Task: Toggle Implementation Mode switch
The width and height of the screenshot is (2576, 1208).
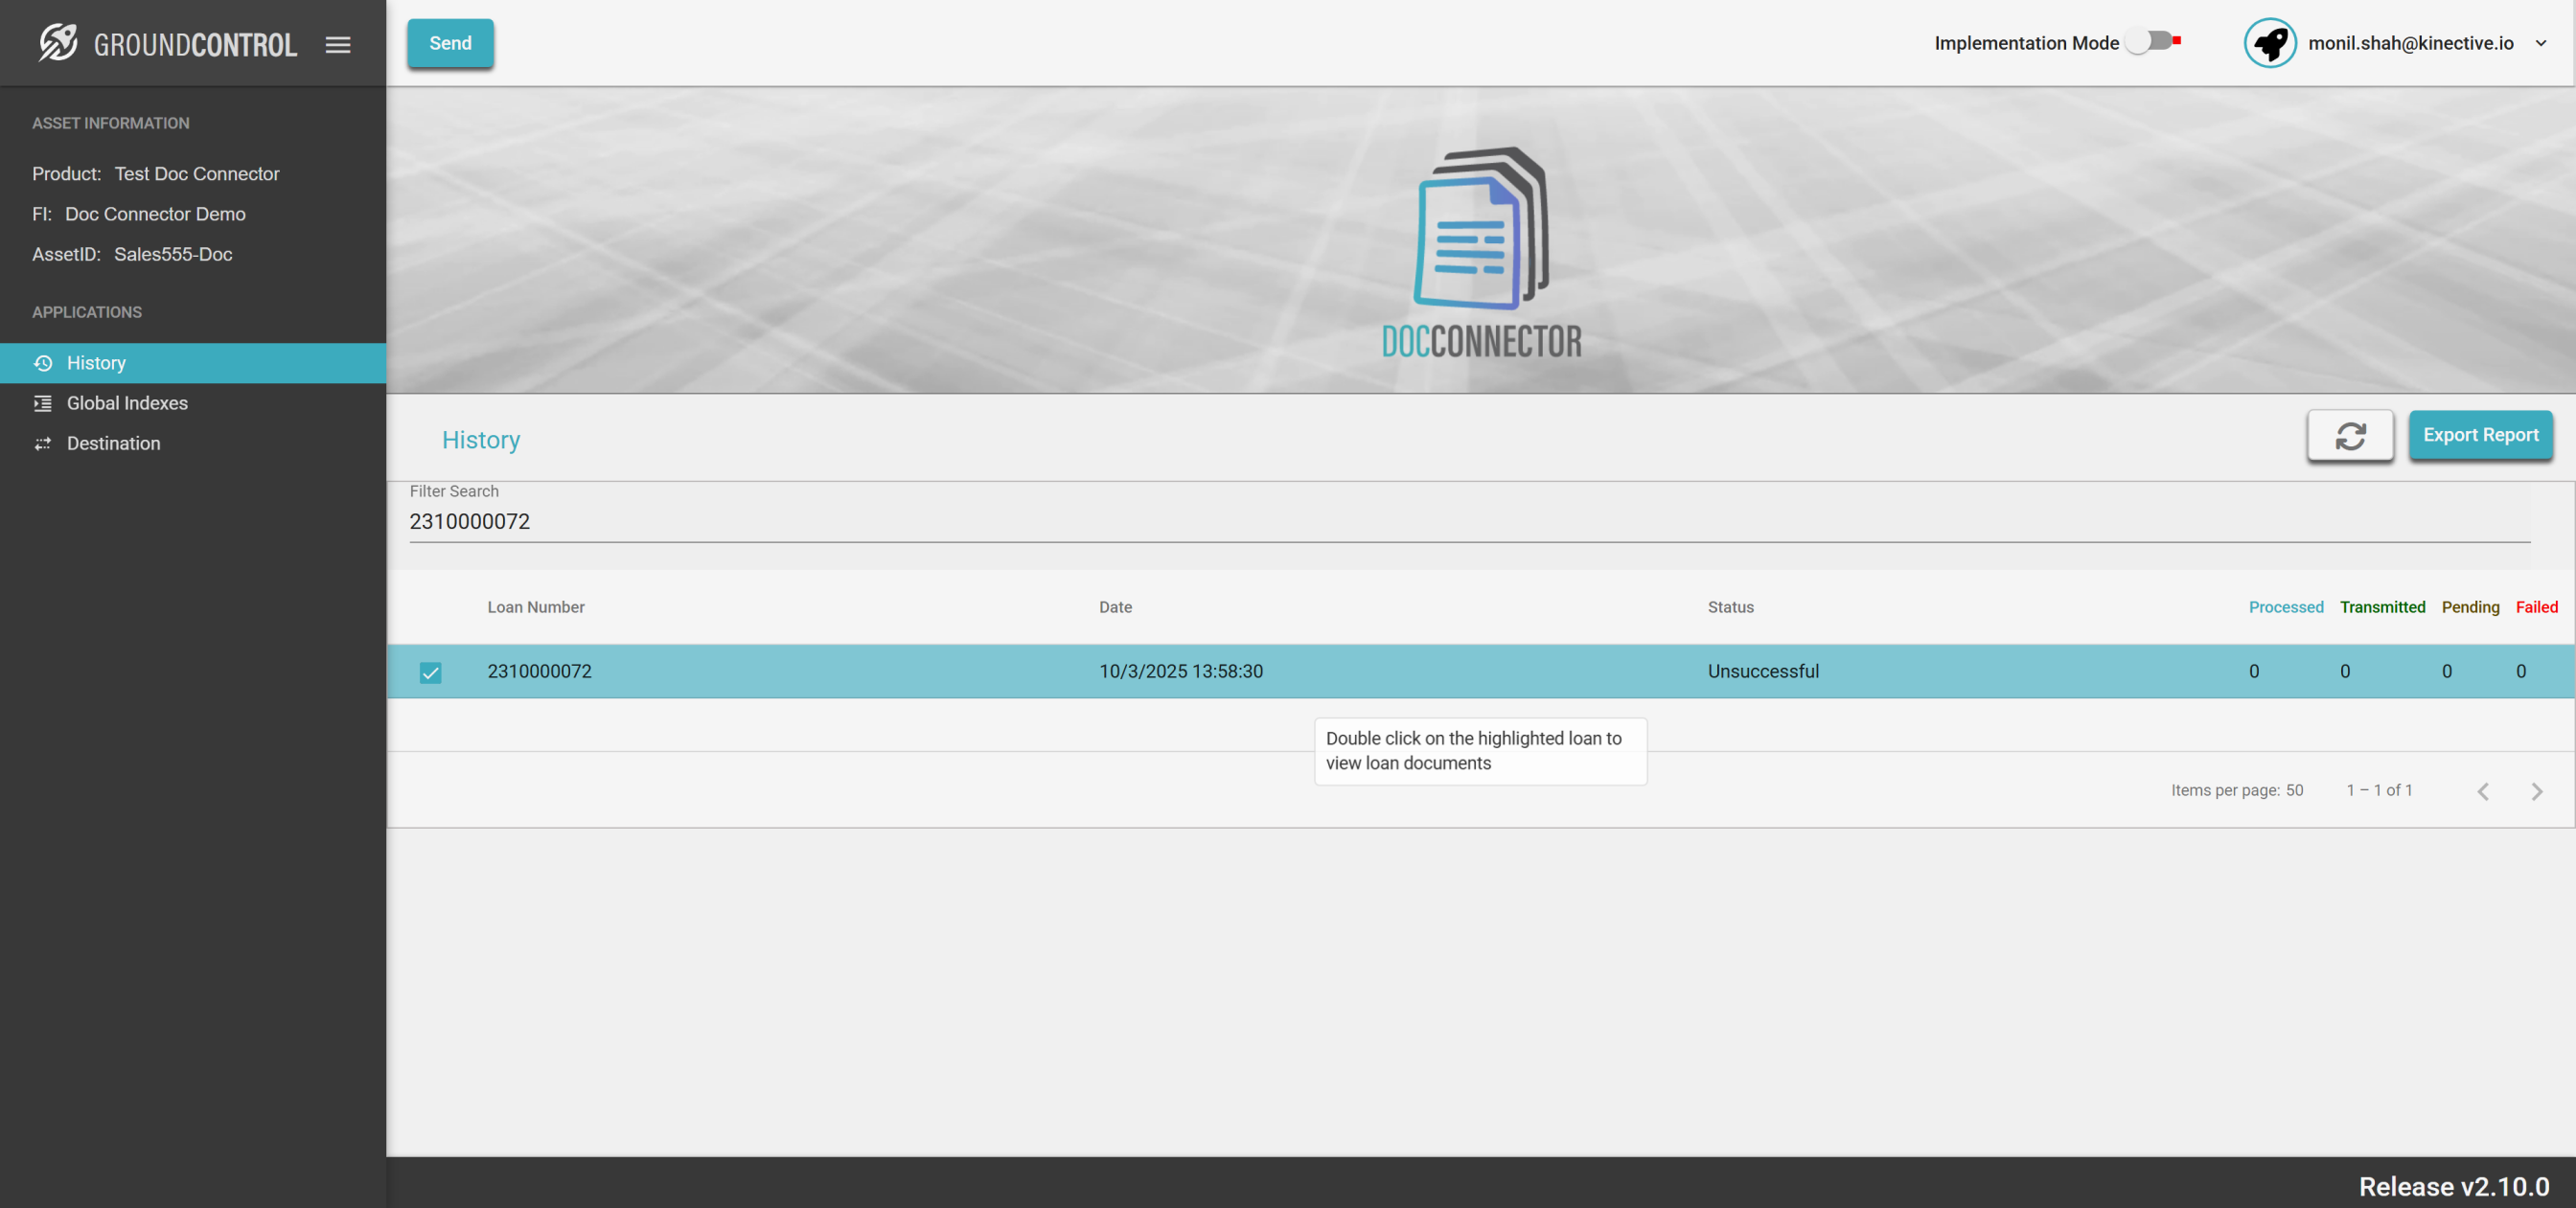Action: (2150, 42)
